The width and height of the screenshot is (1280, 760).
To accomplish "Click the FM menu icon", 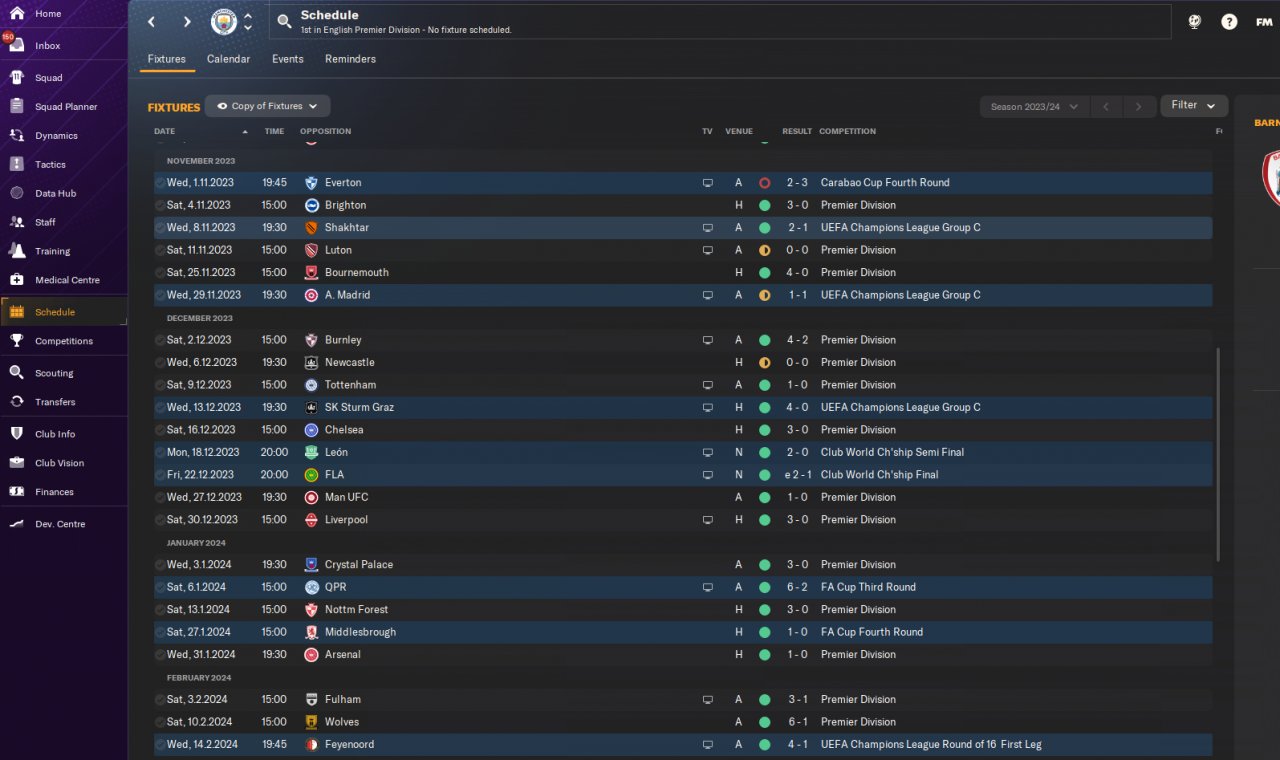I will [1264, 22].
